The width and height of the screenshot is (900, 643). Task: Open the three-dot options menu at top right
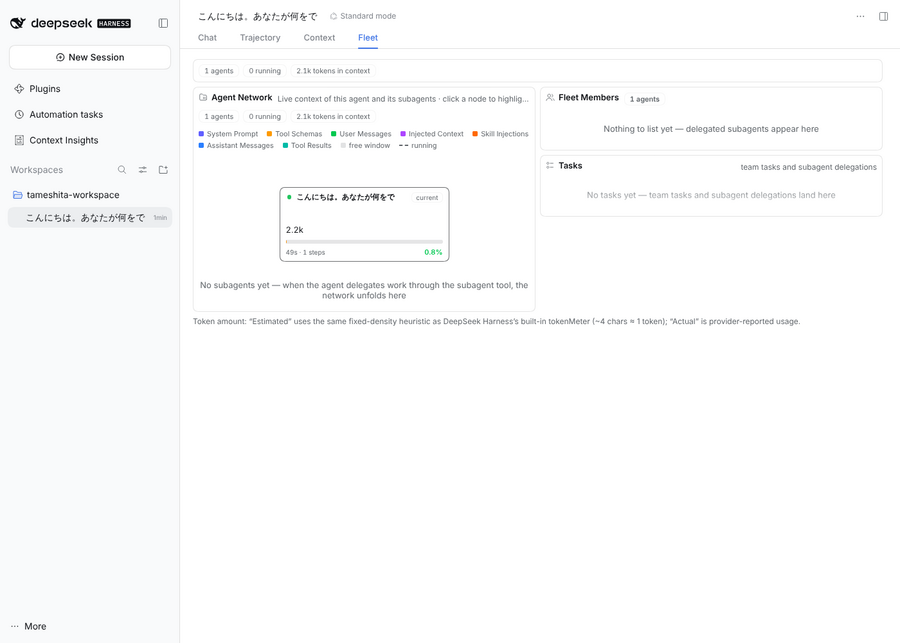pyautogui.click(x=860, y=16)
